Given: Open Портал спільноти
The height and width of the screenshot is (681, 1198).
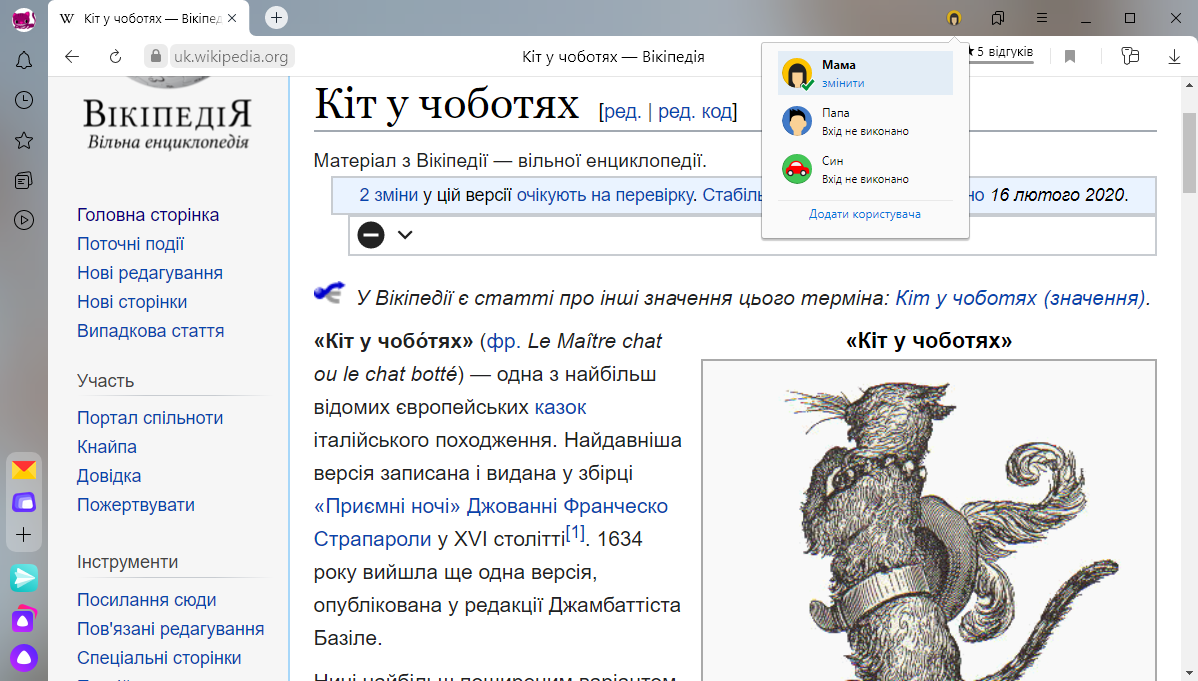Looking at the screenshot, I should point(150,418).
